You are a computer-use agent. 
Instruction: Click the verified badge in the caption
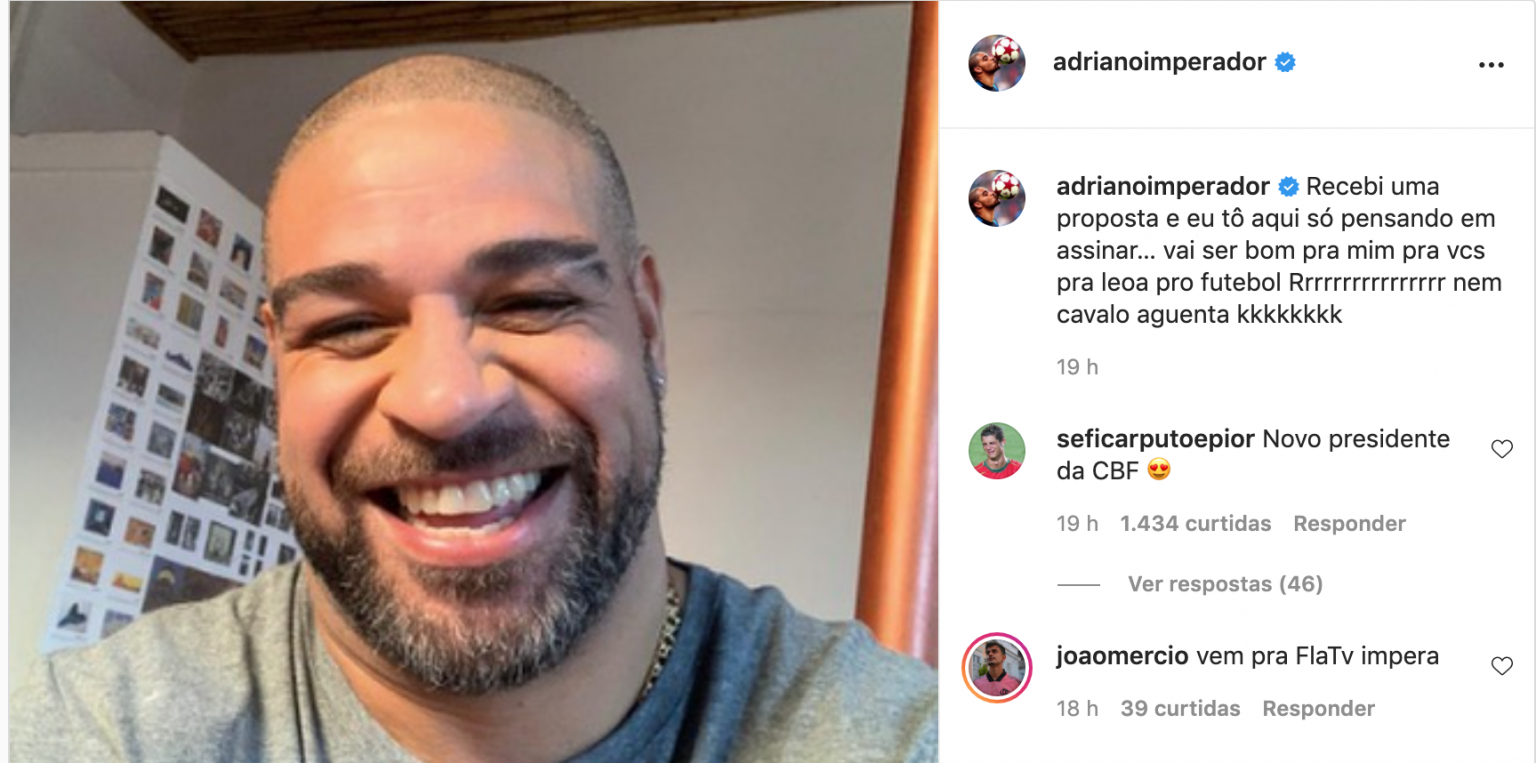pos(1289,187)
